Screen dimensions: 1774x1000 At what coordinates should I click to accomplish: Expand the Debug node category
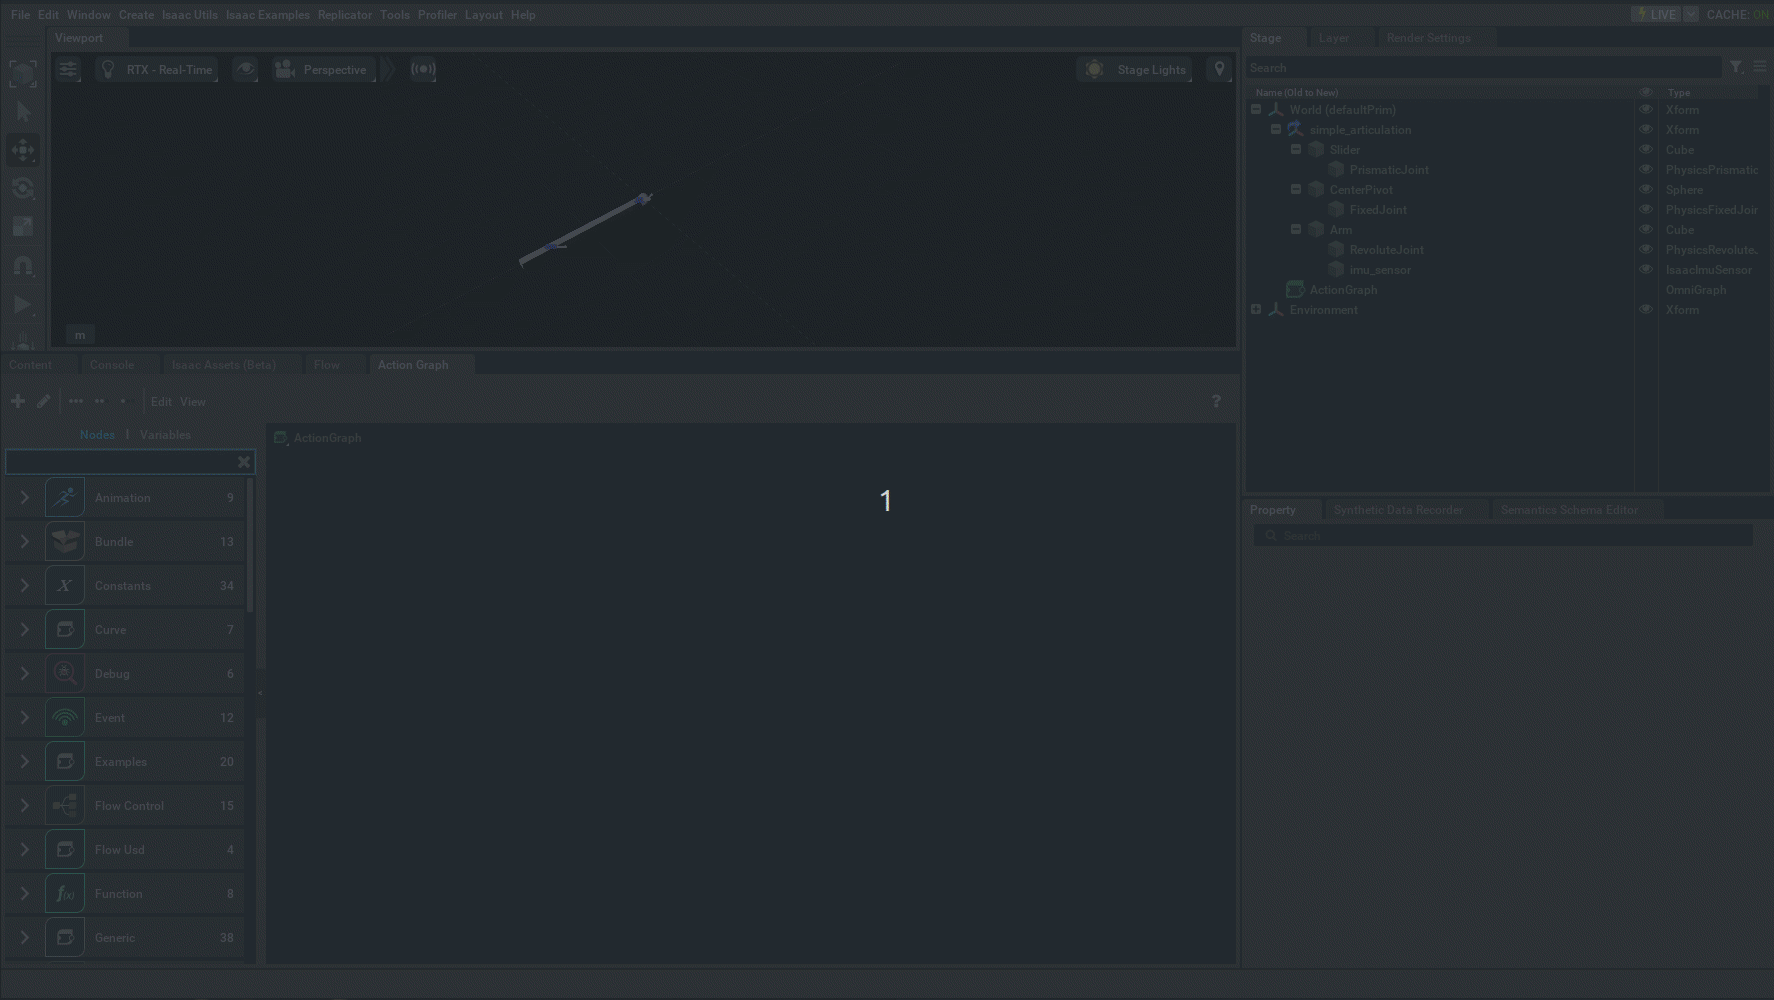point(25,673)
